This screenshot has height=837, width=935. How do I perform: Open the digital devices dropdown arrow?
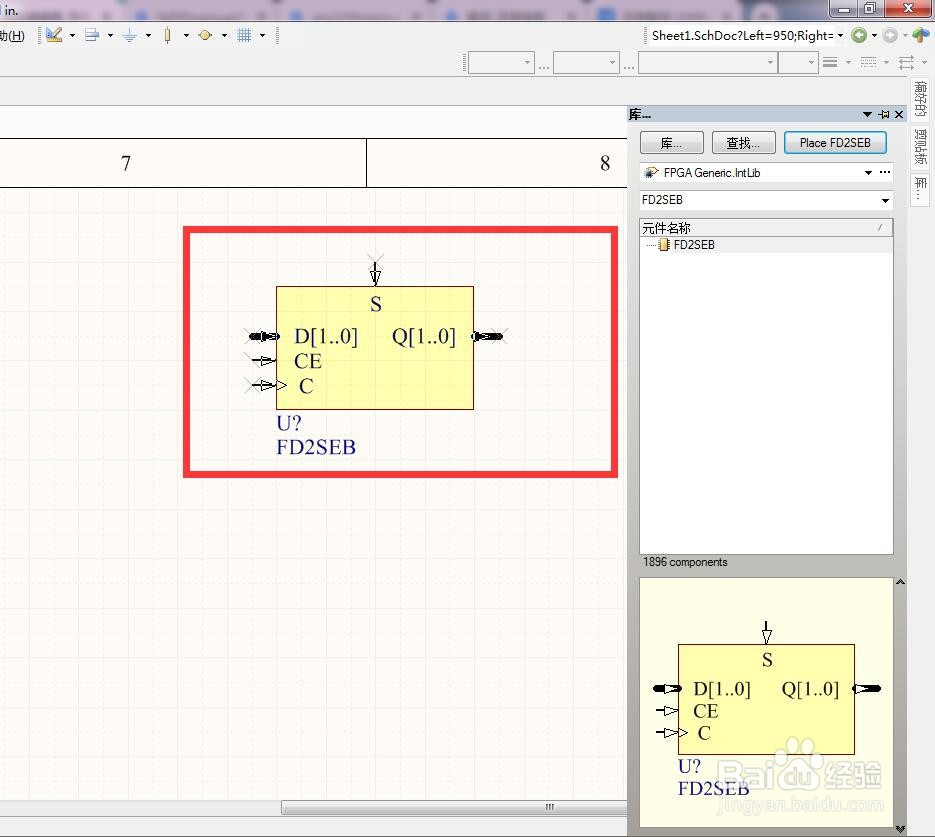(x=186, y=36)
